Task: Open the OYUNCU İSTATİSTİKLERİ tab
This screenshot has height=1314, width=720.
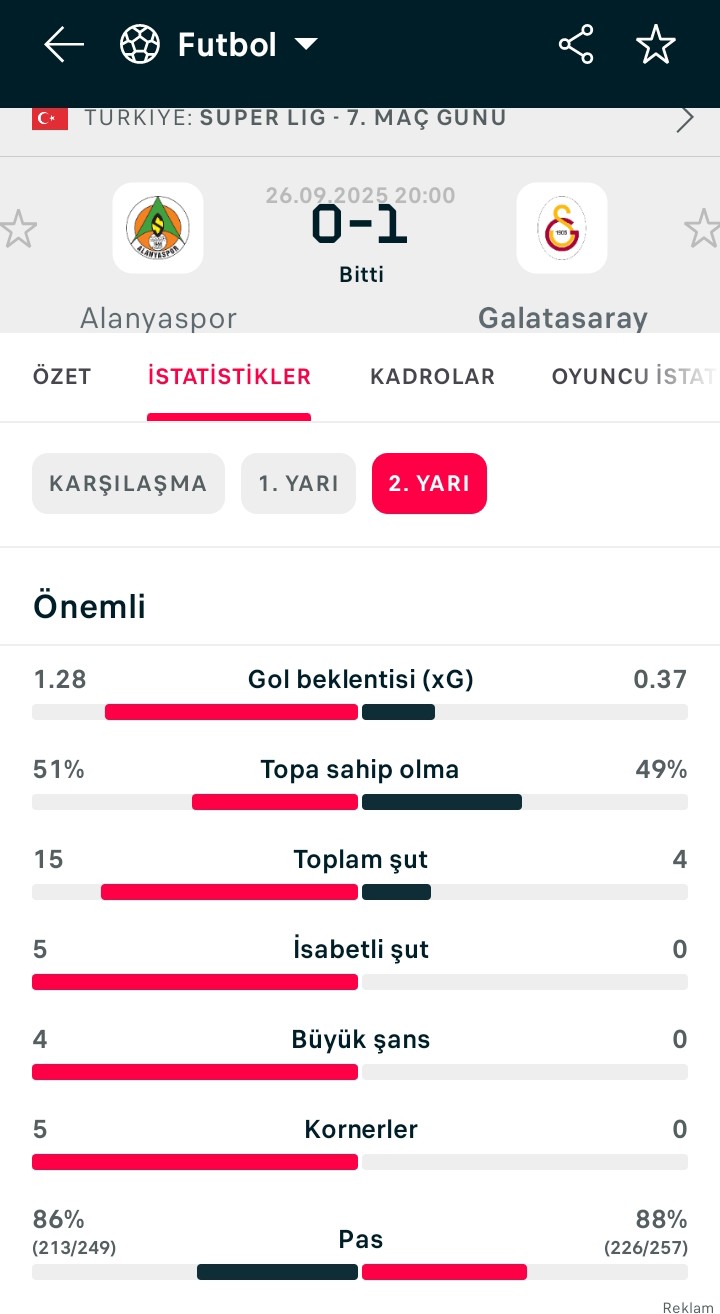Action: (x=634, y=377)
